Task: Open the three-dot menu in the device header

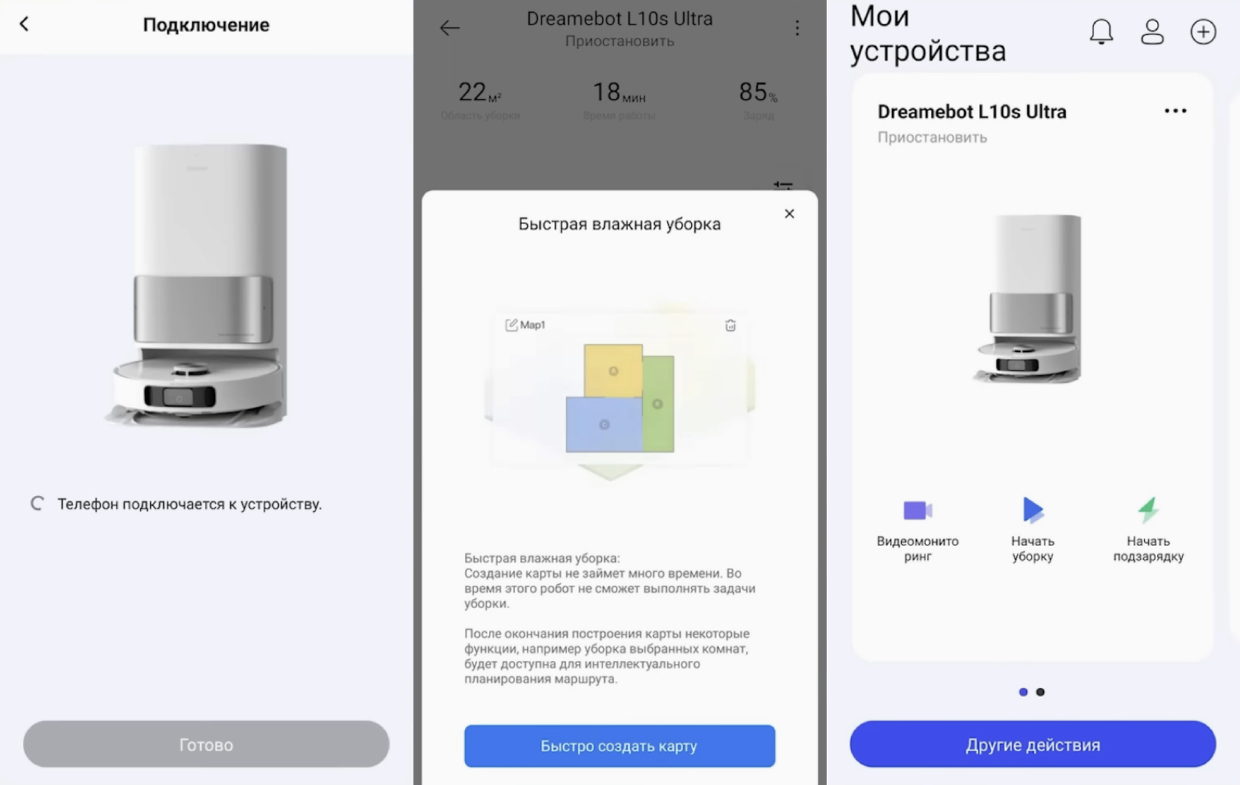Action: click(x=797, y=28)
